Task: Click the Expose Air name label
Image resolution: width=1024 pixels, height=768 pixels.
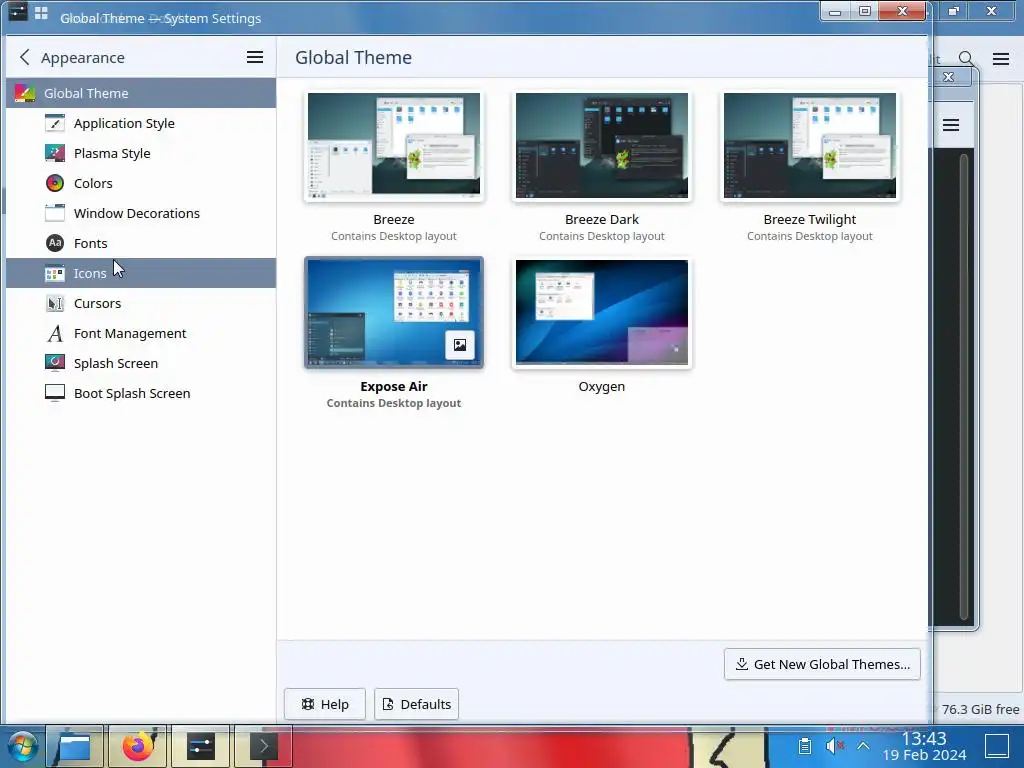Action: pos(394,387)
